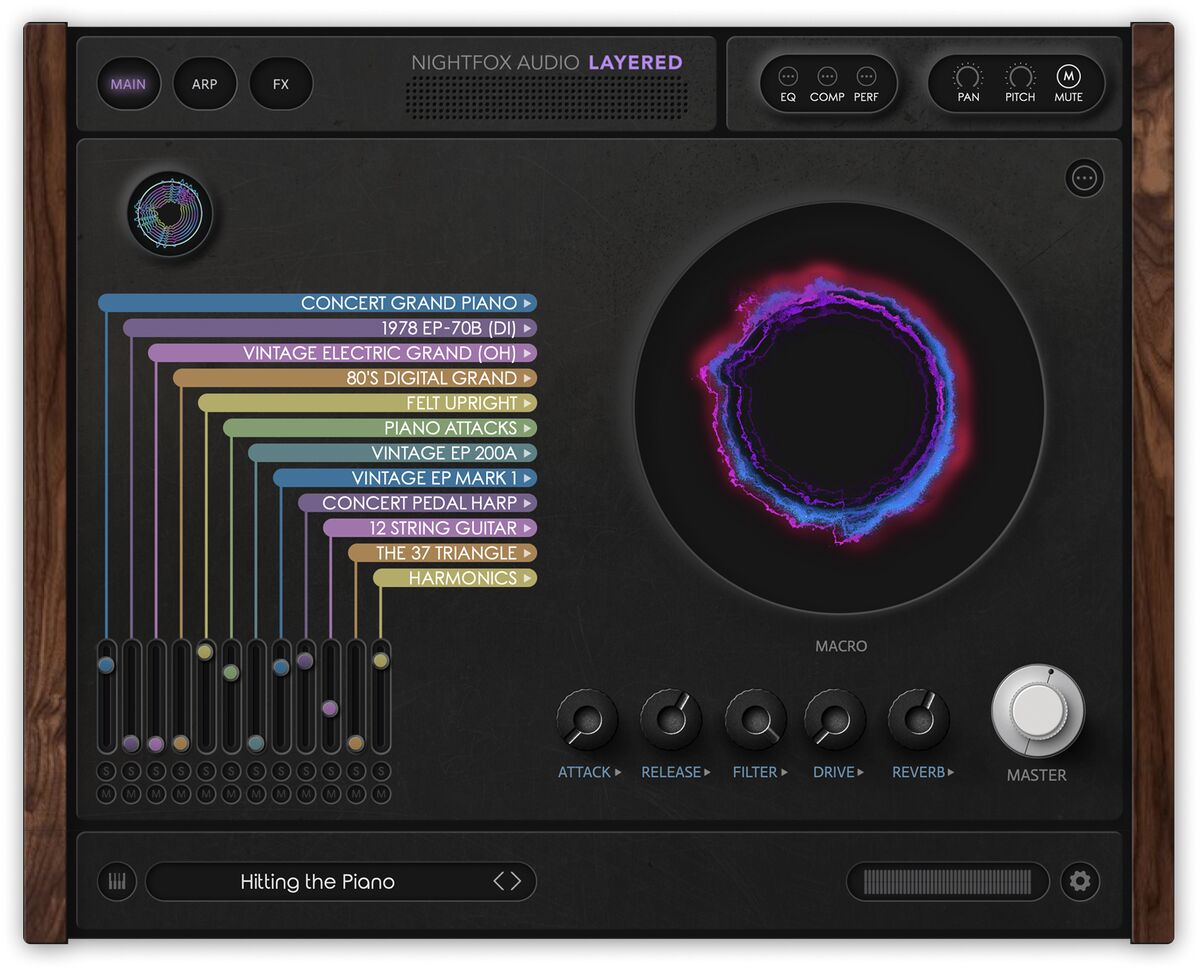Click the preset browse arrows
Screen dimensions: 1200x971
coord(507,881)
